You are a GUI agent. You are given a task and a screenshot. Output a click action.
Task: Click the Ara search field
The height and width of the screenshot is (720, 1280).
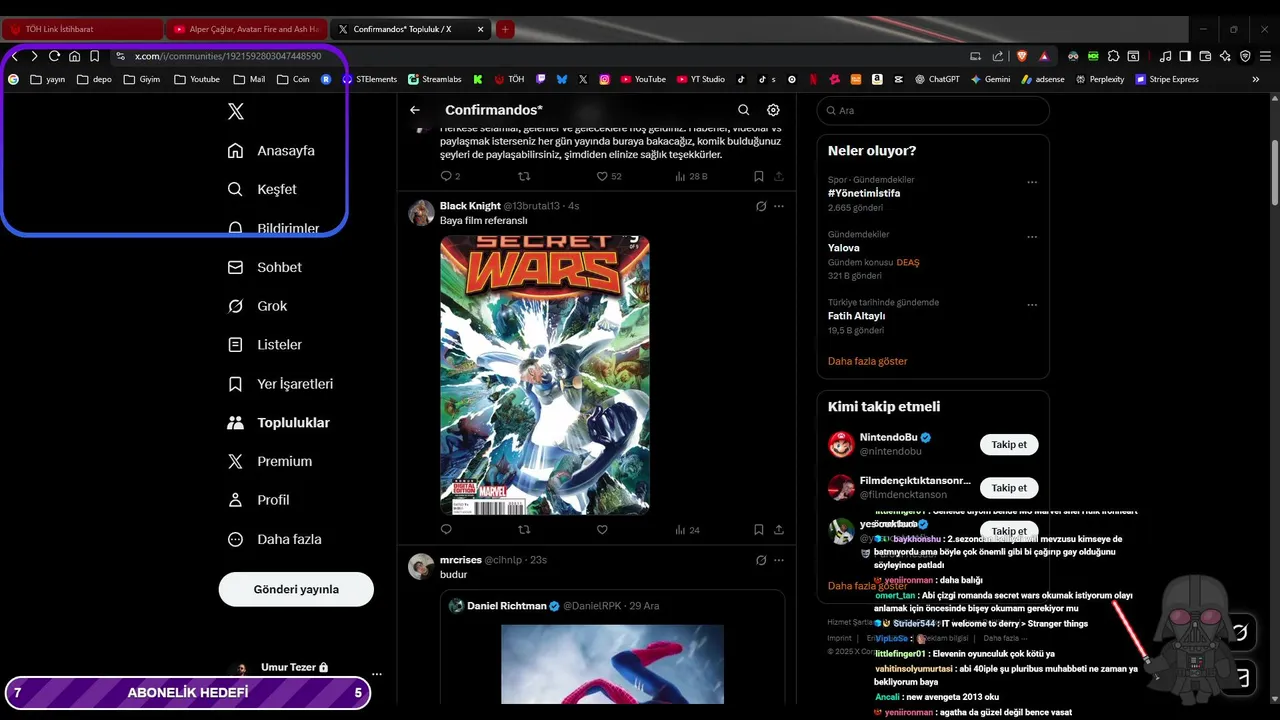coord(933,110)
